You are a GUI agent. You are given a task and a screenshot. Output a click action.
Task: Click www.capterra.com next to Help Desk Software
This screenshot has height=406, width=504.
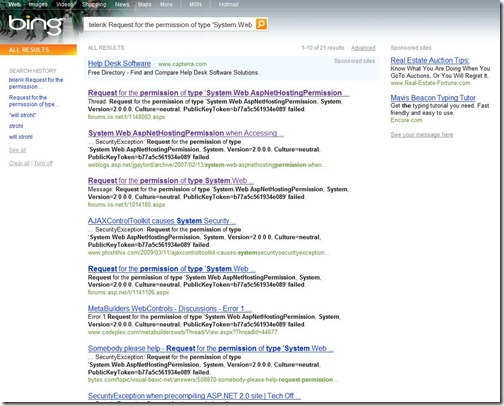pyautogui.click(x=182, y=64)
